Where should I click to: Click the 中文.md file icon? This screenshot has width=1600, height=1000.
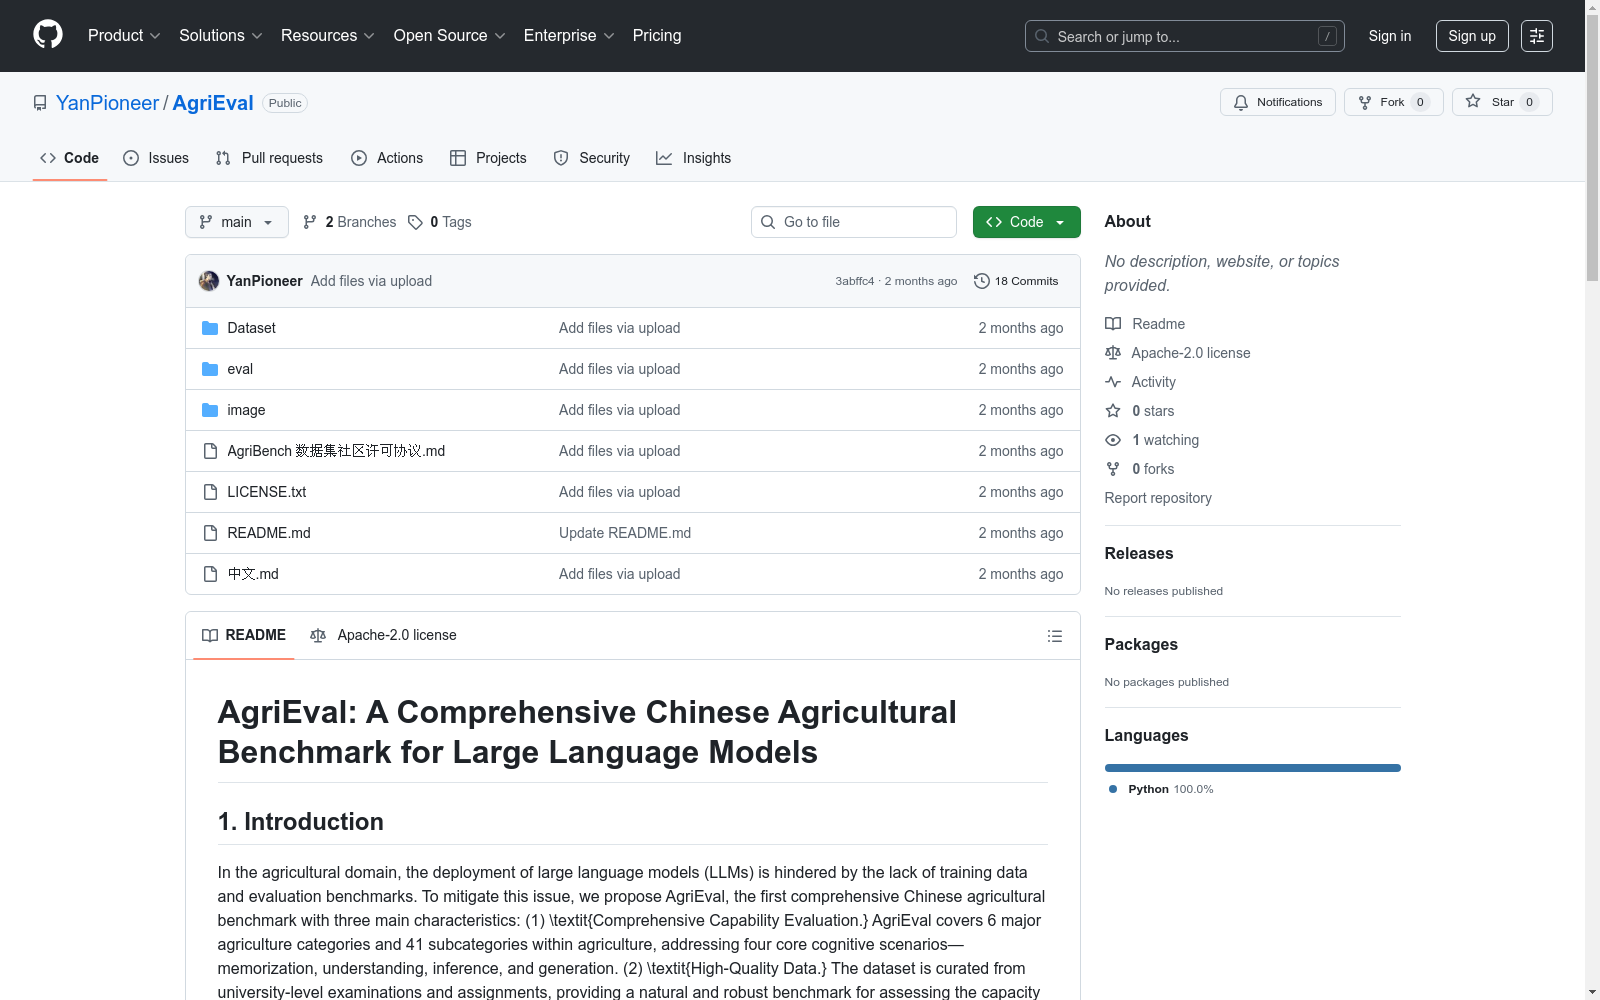(x=210, y=574)
